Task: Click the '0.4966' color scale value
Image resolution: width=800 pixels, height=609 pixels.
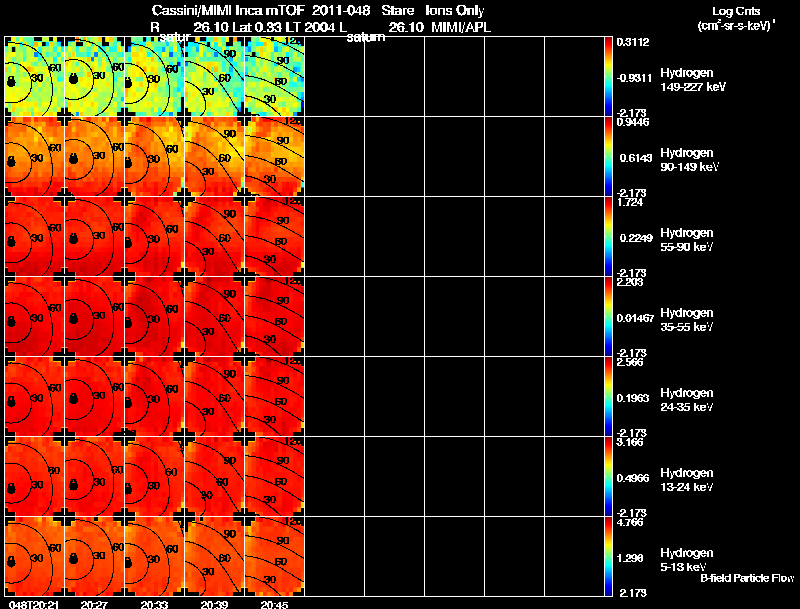Action: point(633,478)
